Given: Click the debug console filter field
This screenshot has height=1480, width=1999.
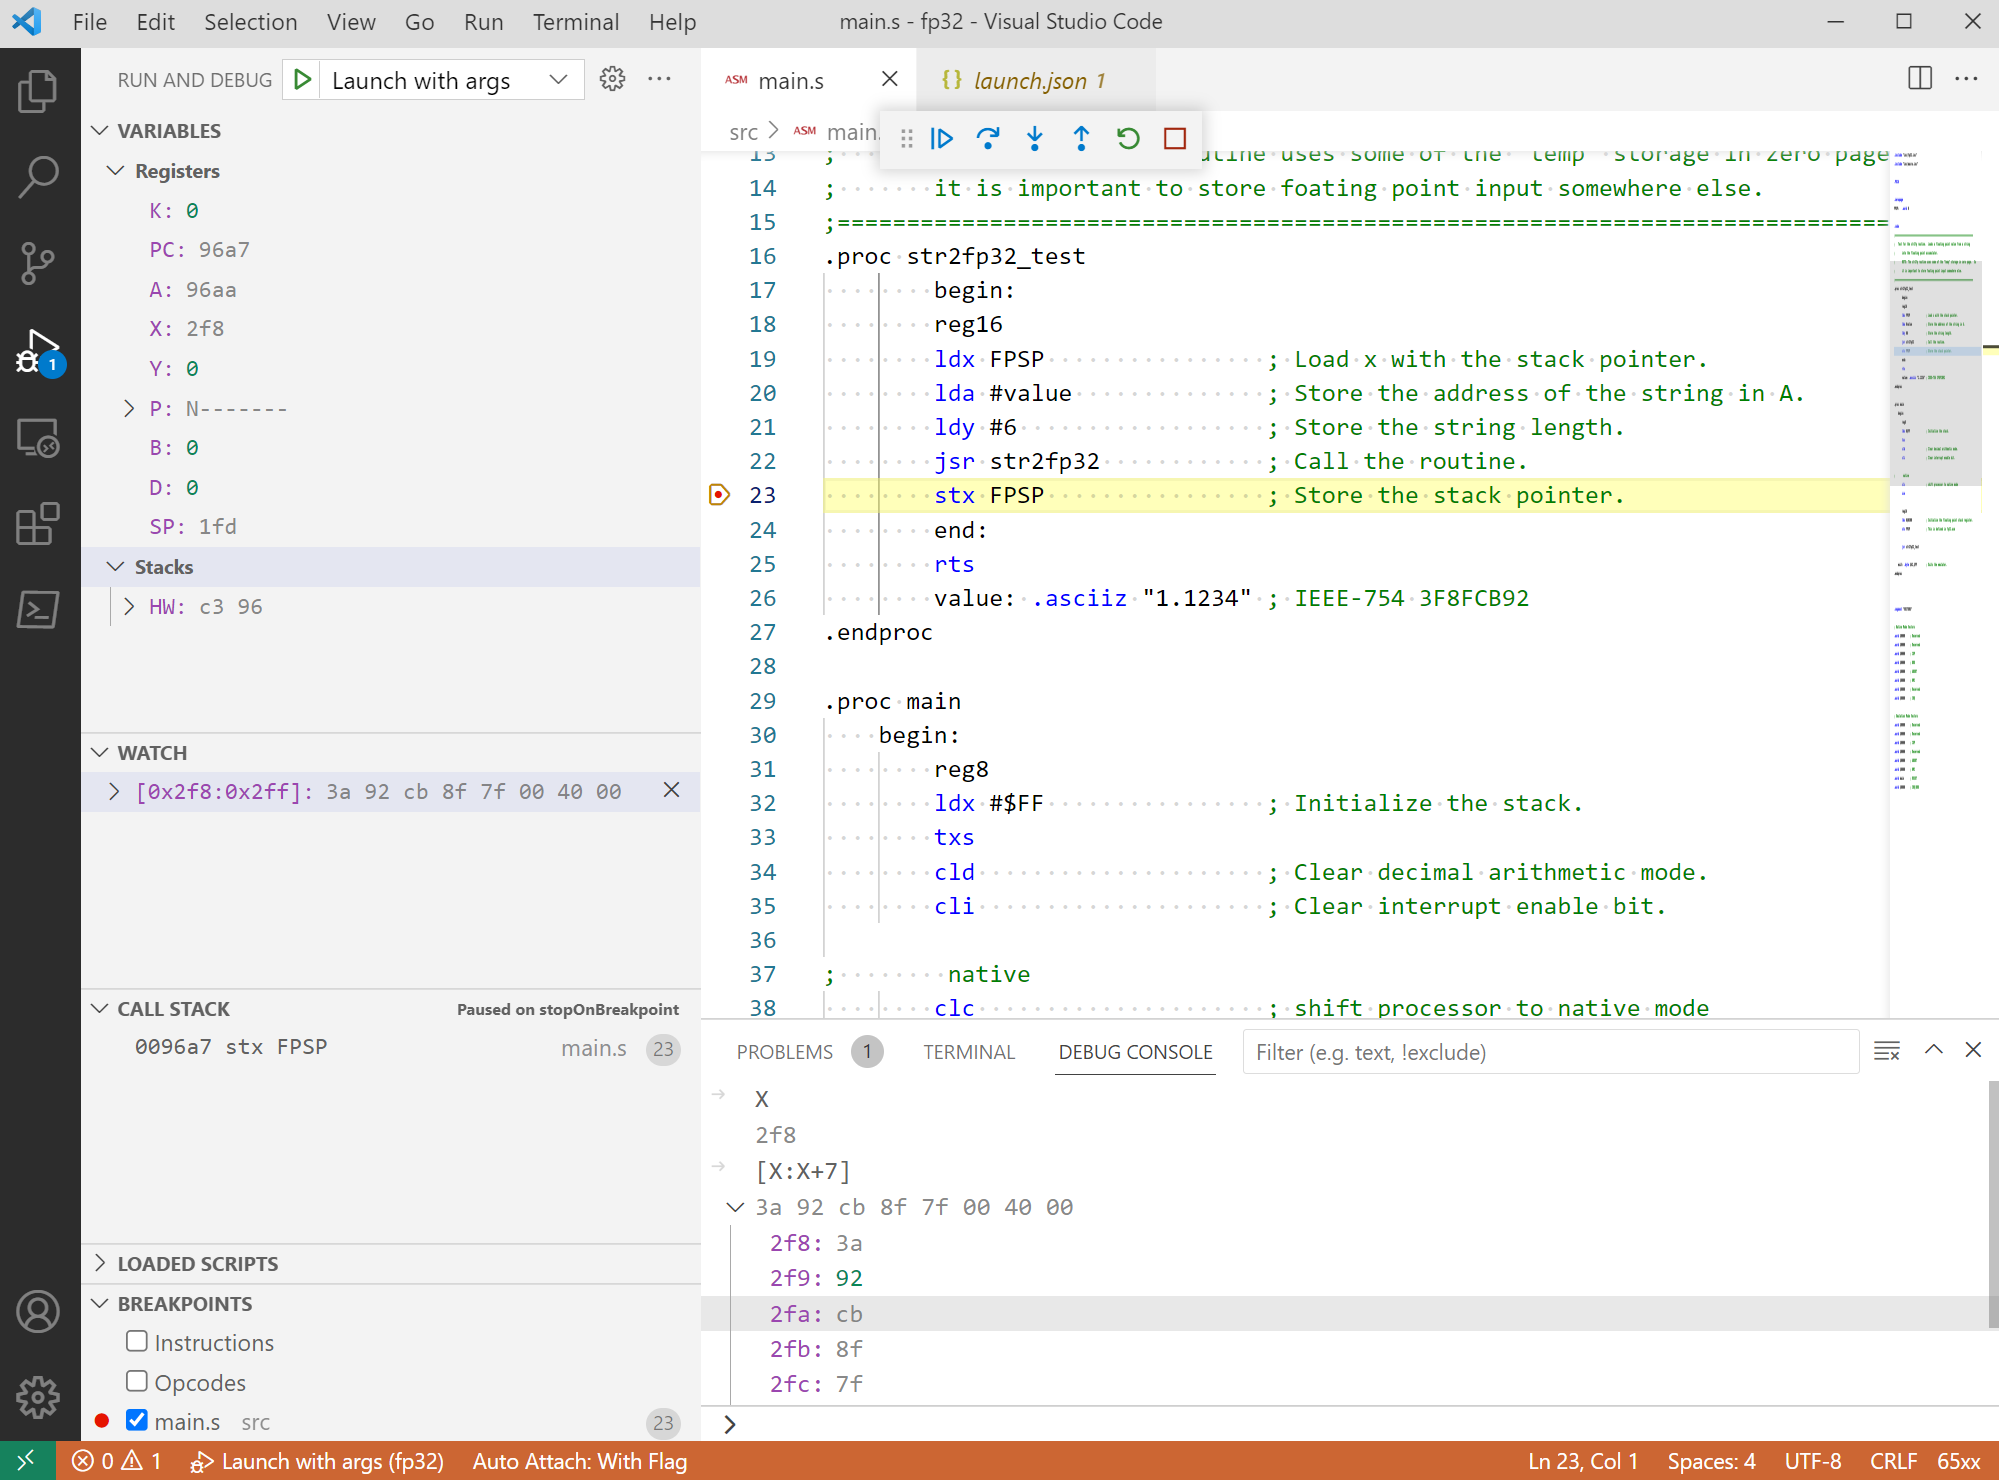Looking at the screenshot, I should coord(1550,1052).
